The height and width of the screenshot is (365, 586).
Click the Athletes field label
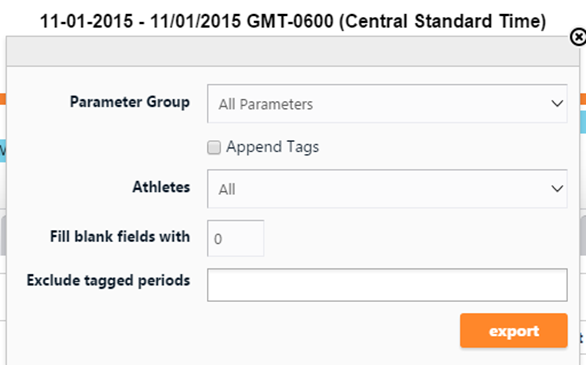coord(161,187)
